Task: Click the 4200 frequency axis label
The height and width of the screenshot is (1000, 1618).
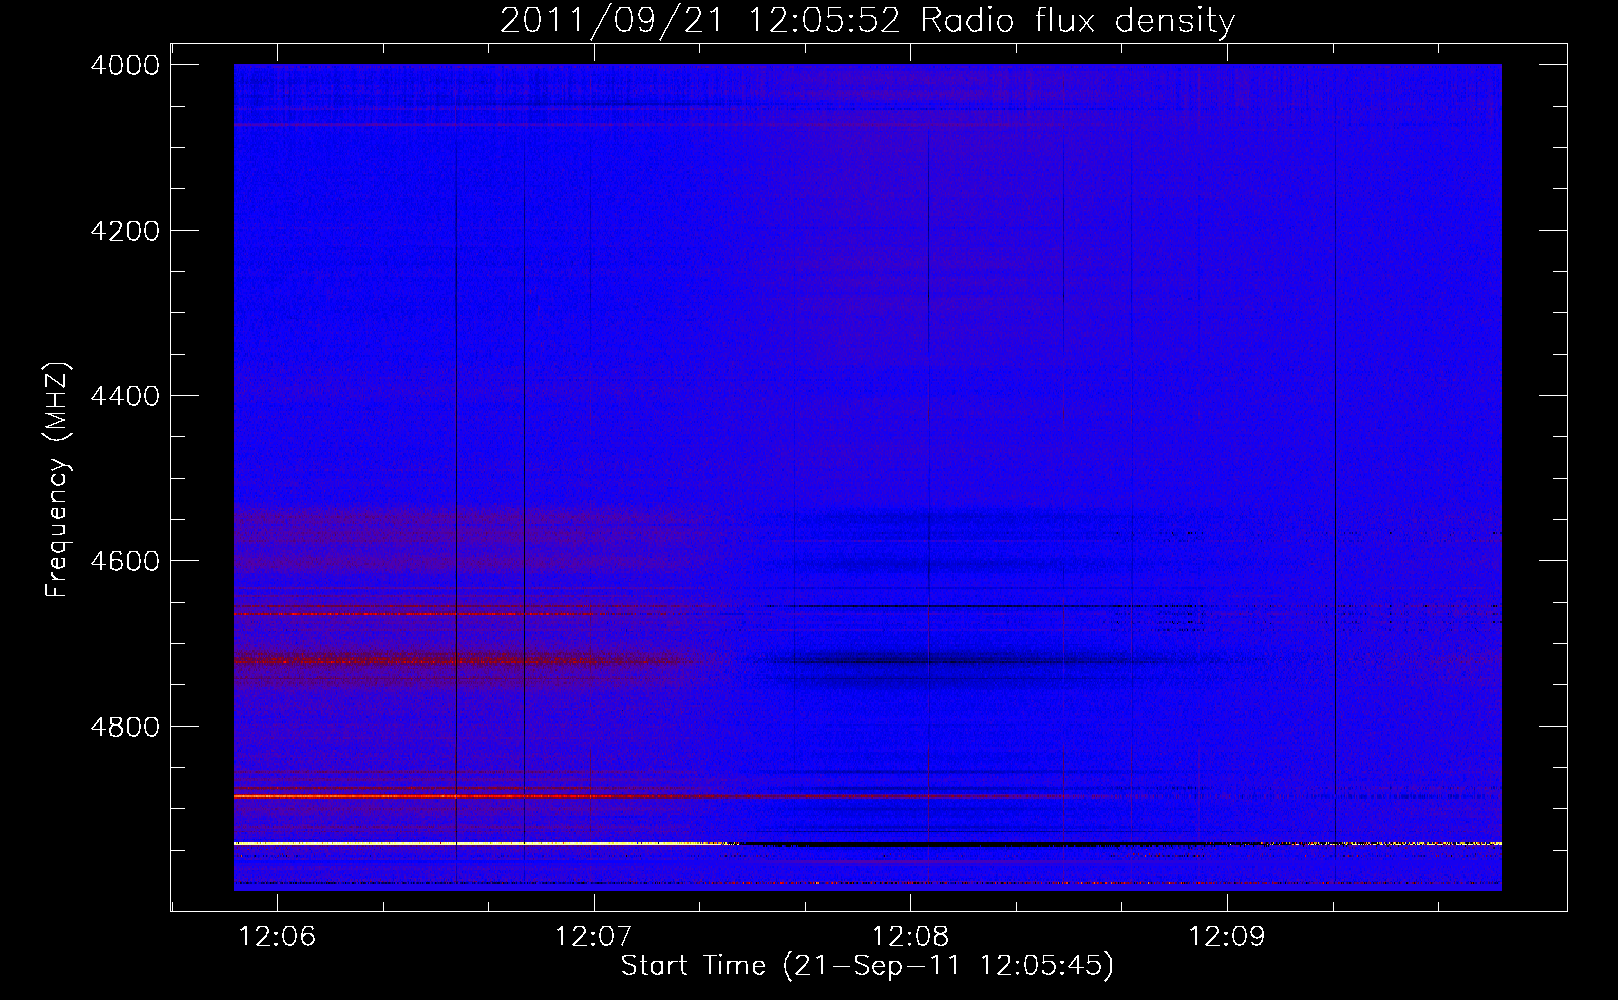Action: (125, 231)
